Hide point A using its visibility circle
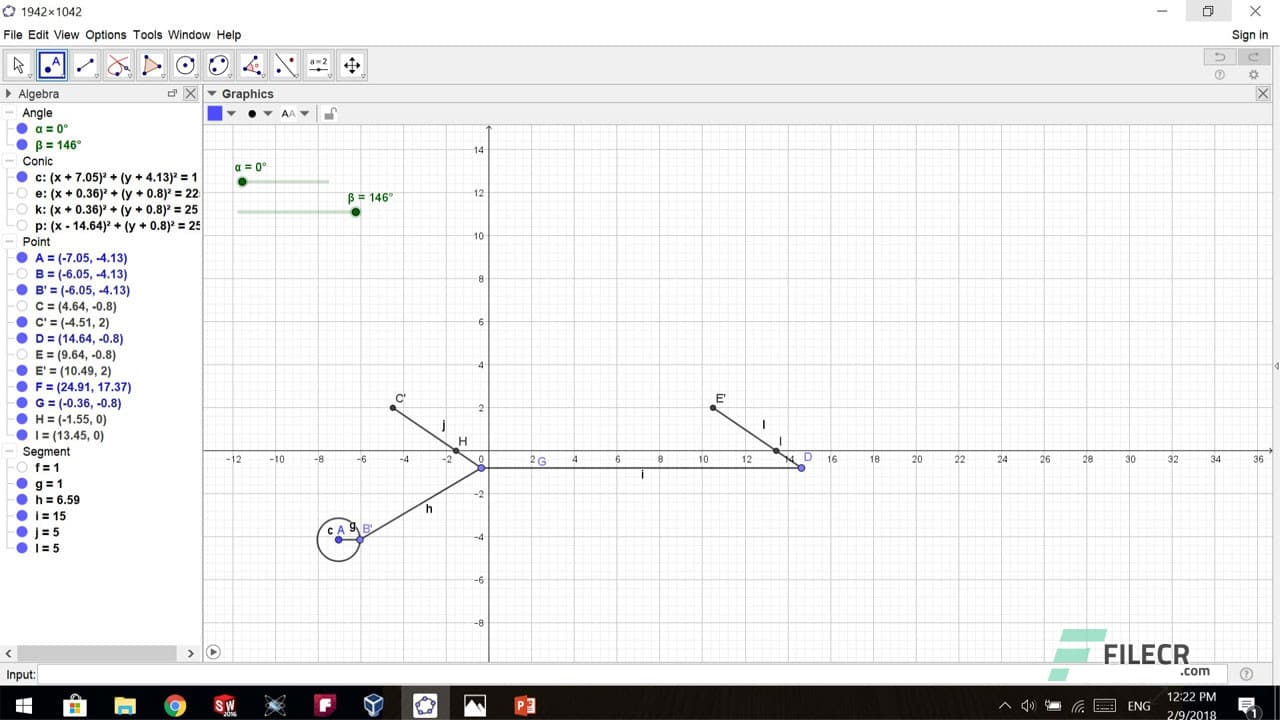1280x720 pixels. click(x=22, y=258)
